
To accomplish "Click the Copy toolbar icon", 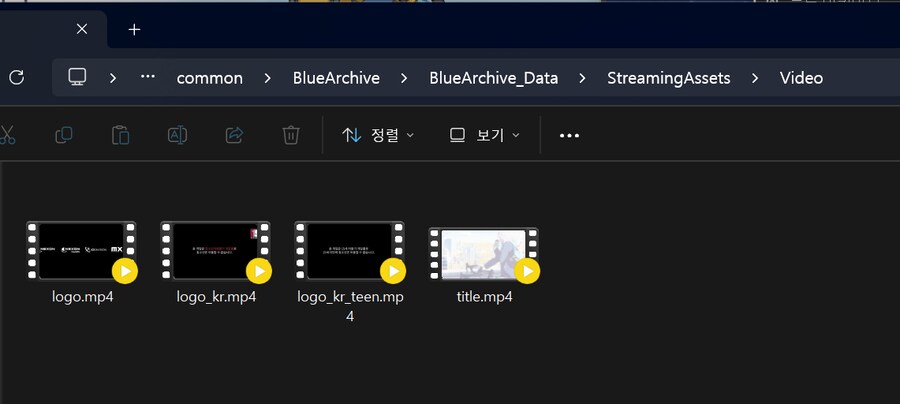I will click(x=64, y=135).
